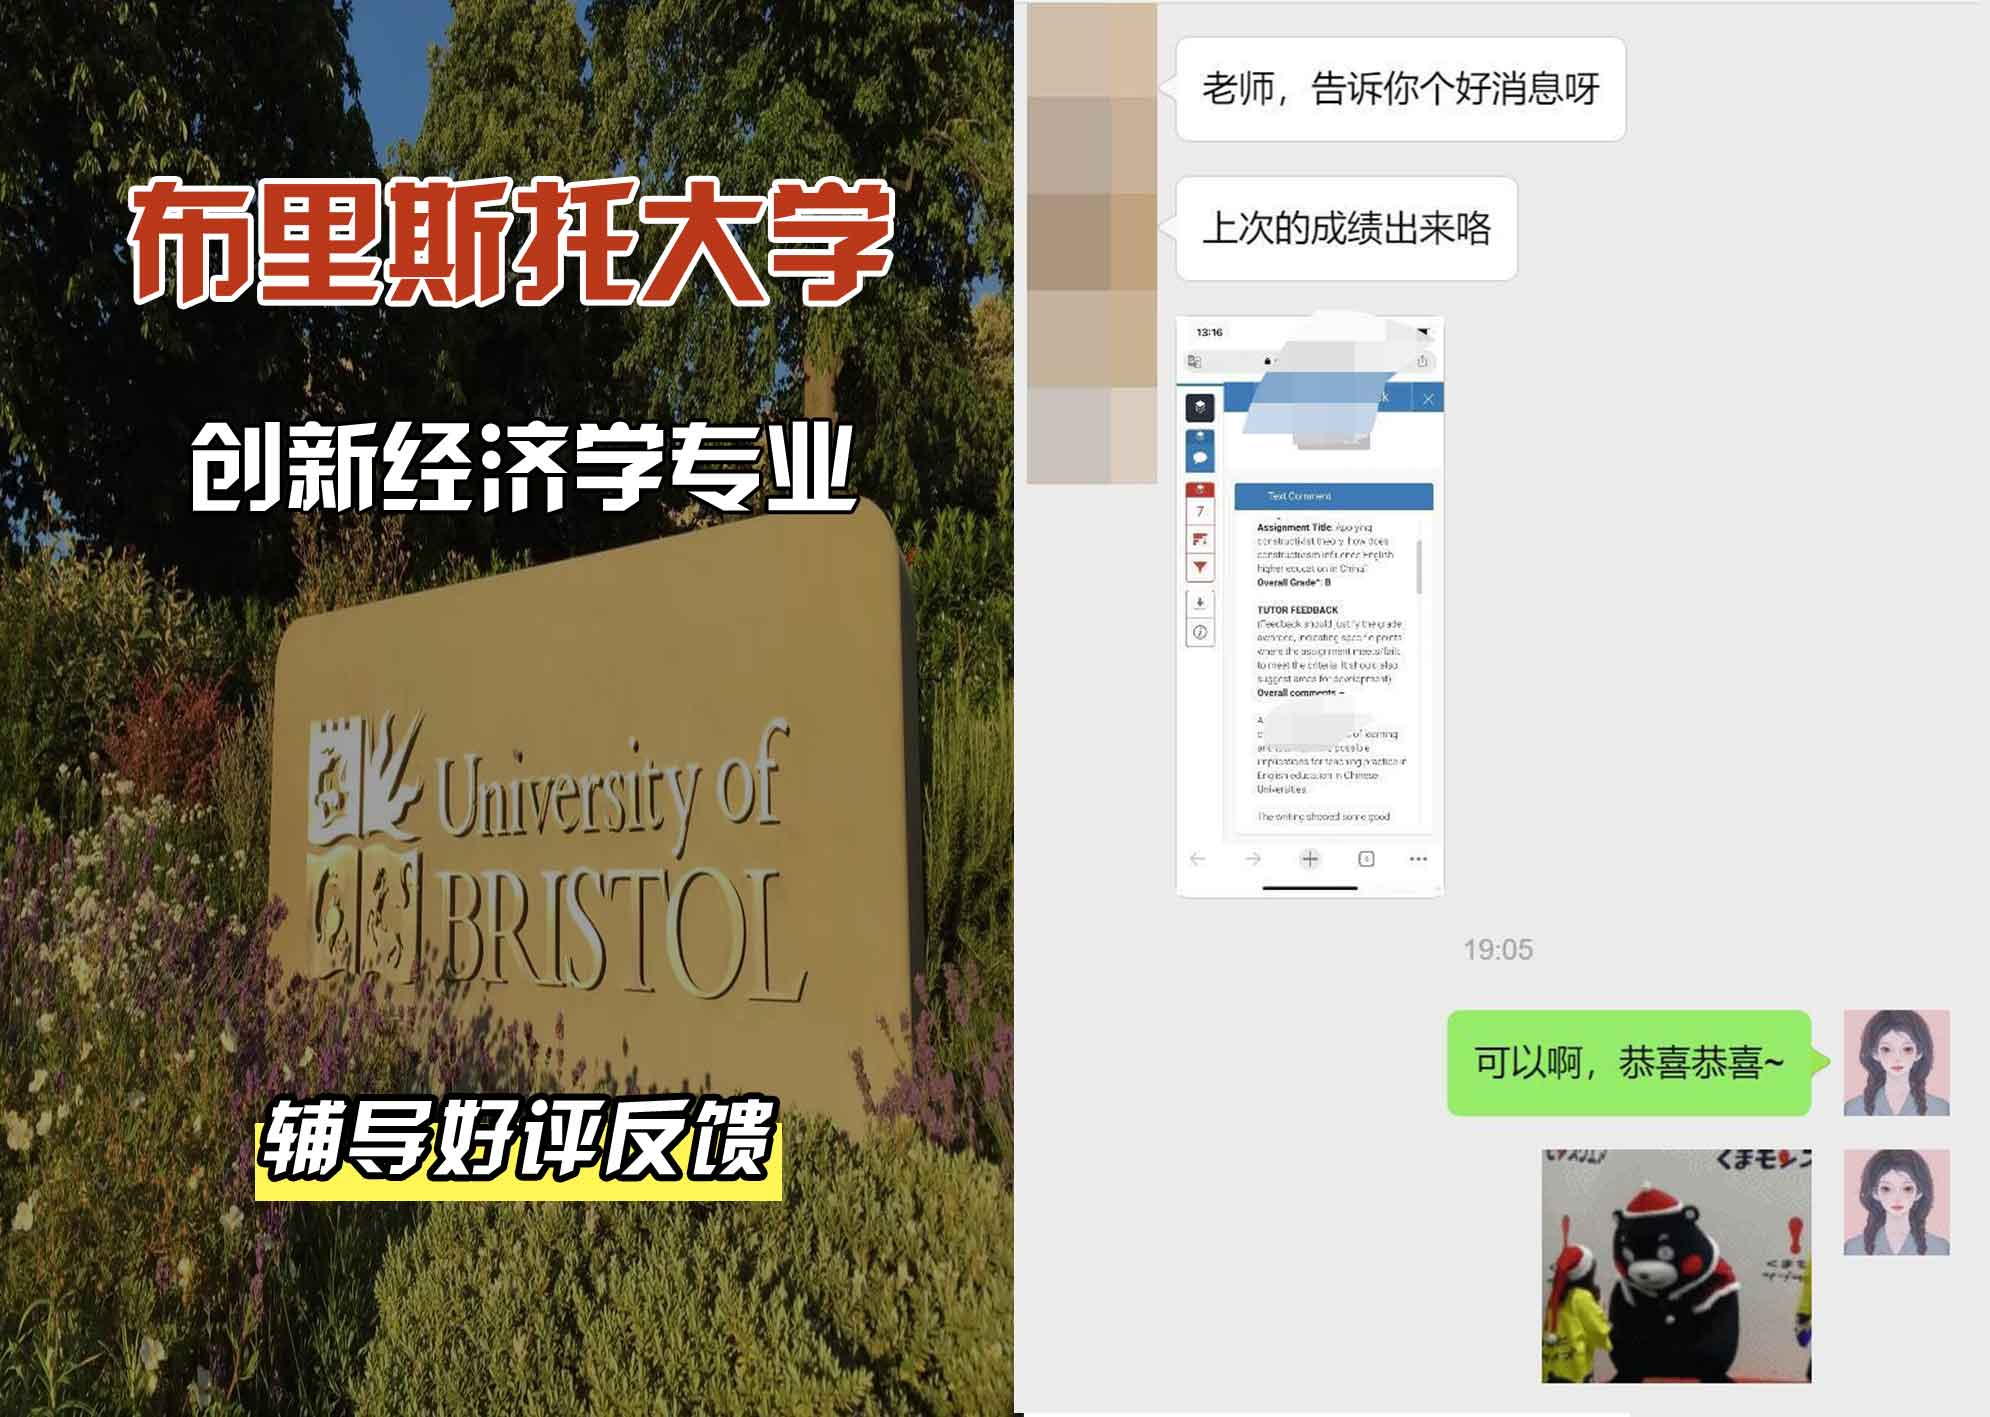
Task: Click the zoom plus button at screen bottom
Action: click(1311, 859)
